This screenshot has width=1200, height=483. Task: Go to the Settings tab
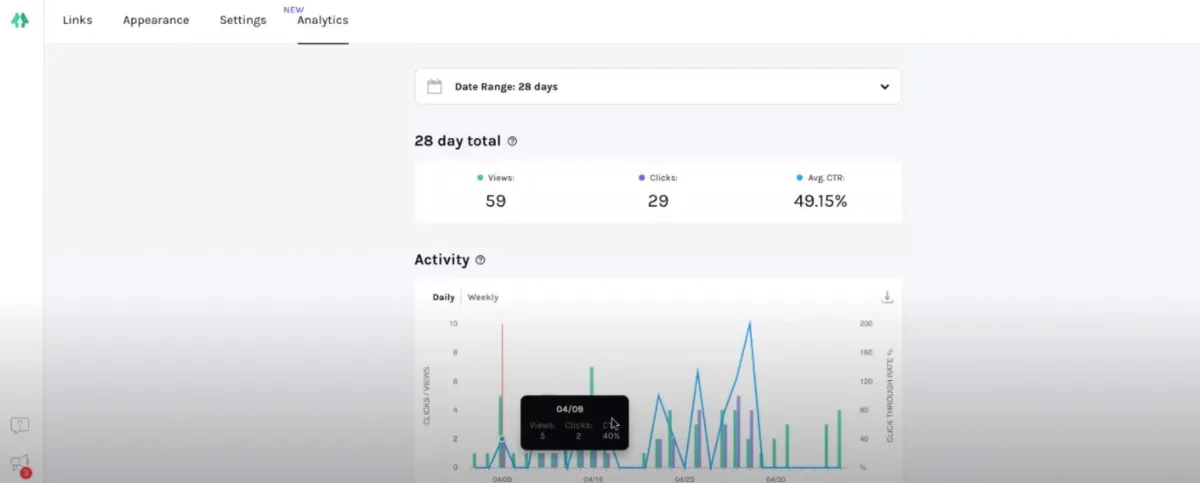click(243, 20)
